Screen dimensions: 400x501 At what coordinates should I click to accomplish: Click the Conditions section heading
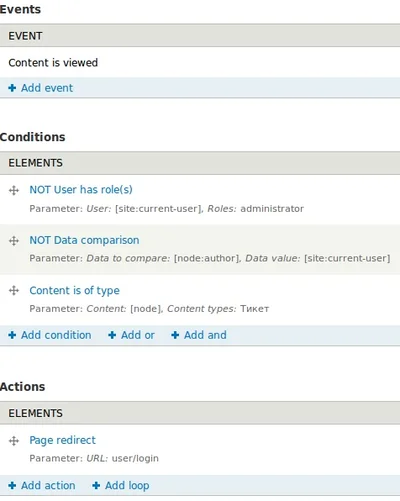(33, 137)
